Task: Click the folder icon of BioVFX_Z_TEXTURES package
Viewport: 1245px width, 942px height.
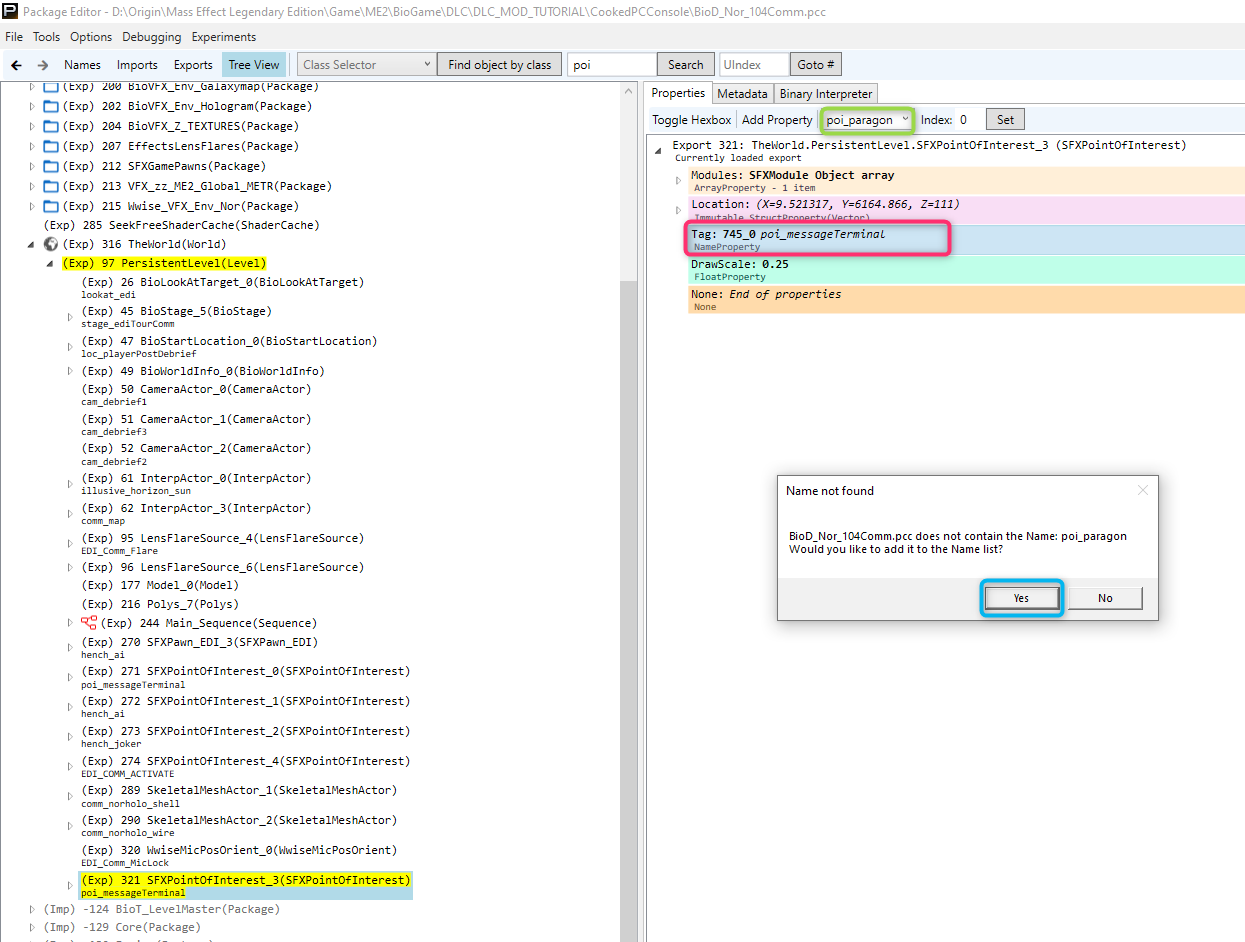Action: tap(51, 126)
